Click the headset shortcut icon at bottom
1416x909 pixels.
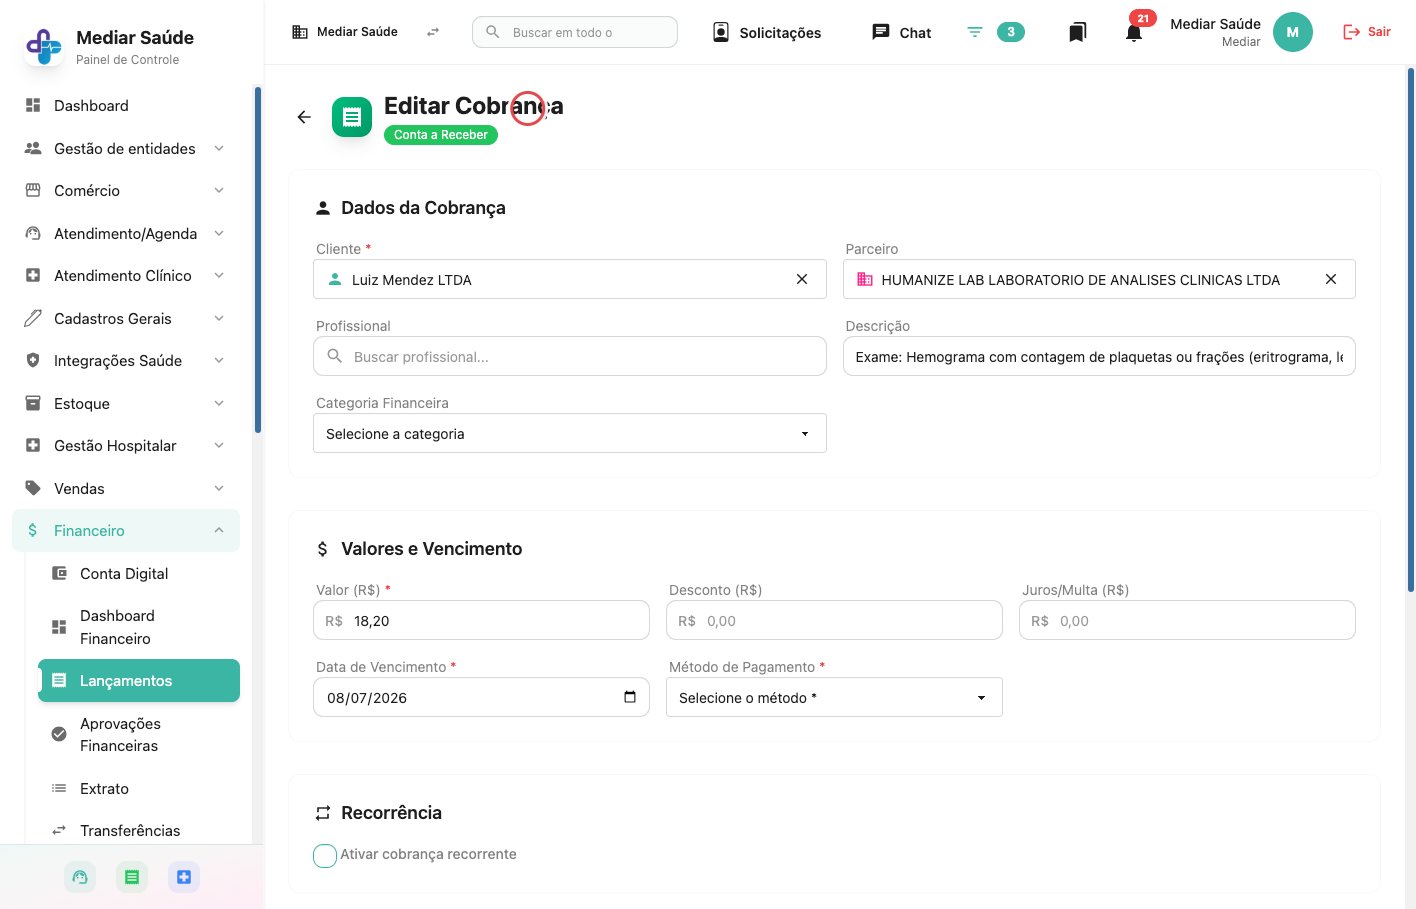tap(80, 877)
